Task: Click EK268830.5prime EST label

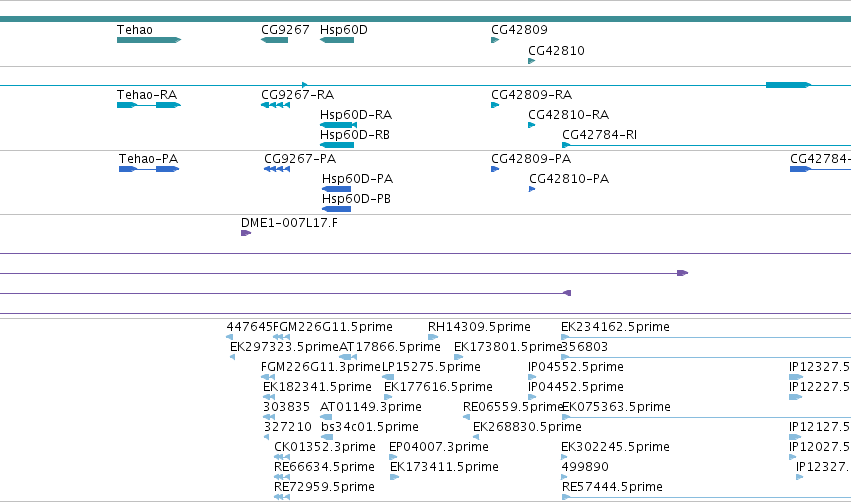Action: pyautogui.click(x=527, y=427)
